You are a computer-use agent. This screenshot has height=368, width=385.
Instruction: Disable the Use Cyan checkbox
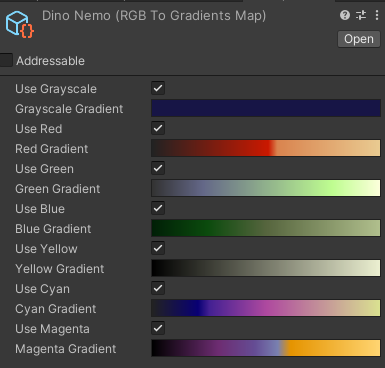(x=158, y=288)
